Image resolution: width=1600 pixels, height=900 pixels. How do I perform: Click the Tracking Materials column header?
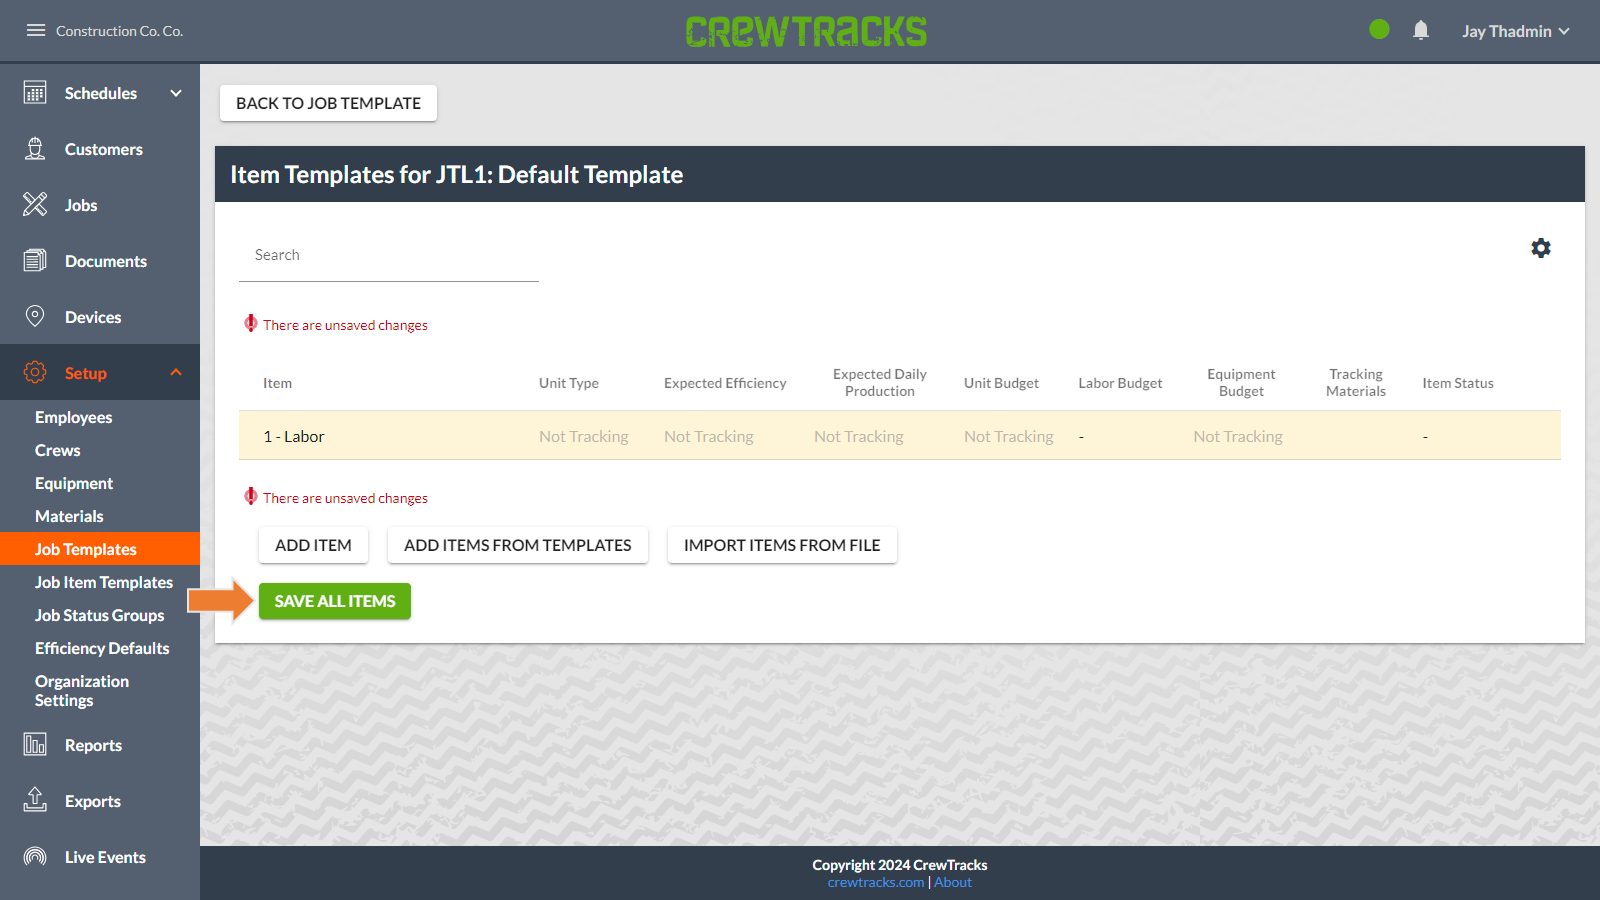tap(1356, 383)
